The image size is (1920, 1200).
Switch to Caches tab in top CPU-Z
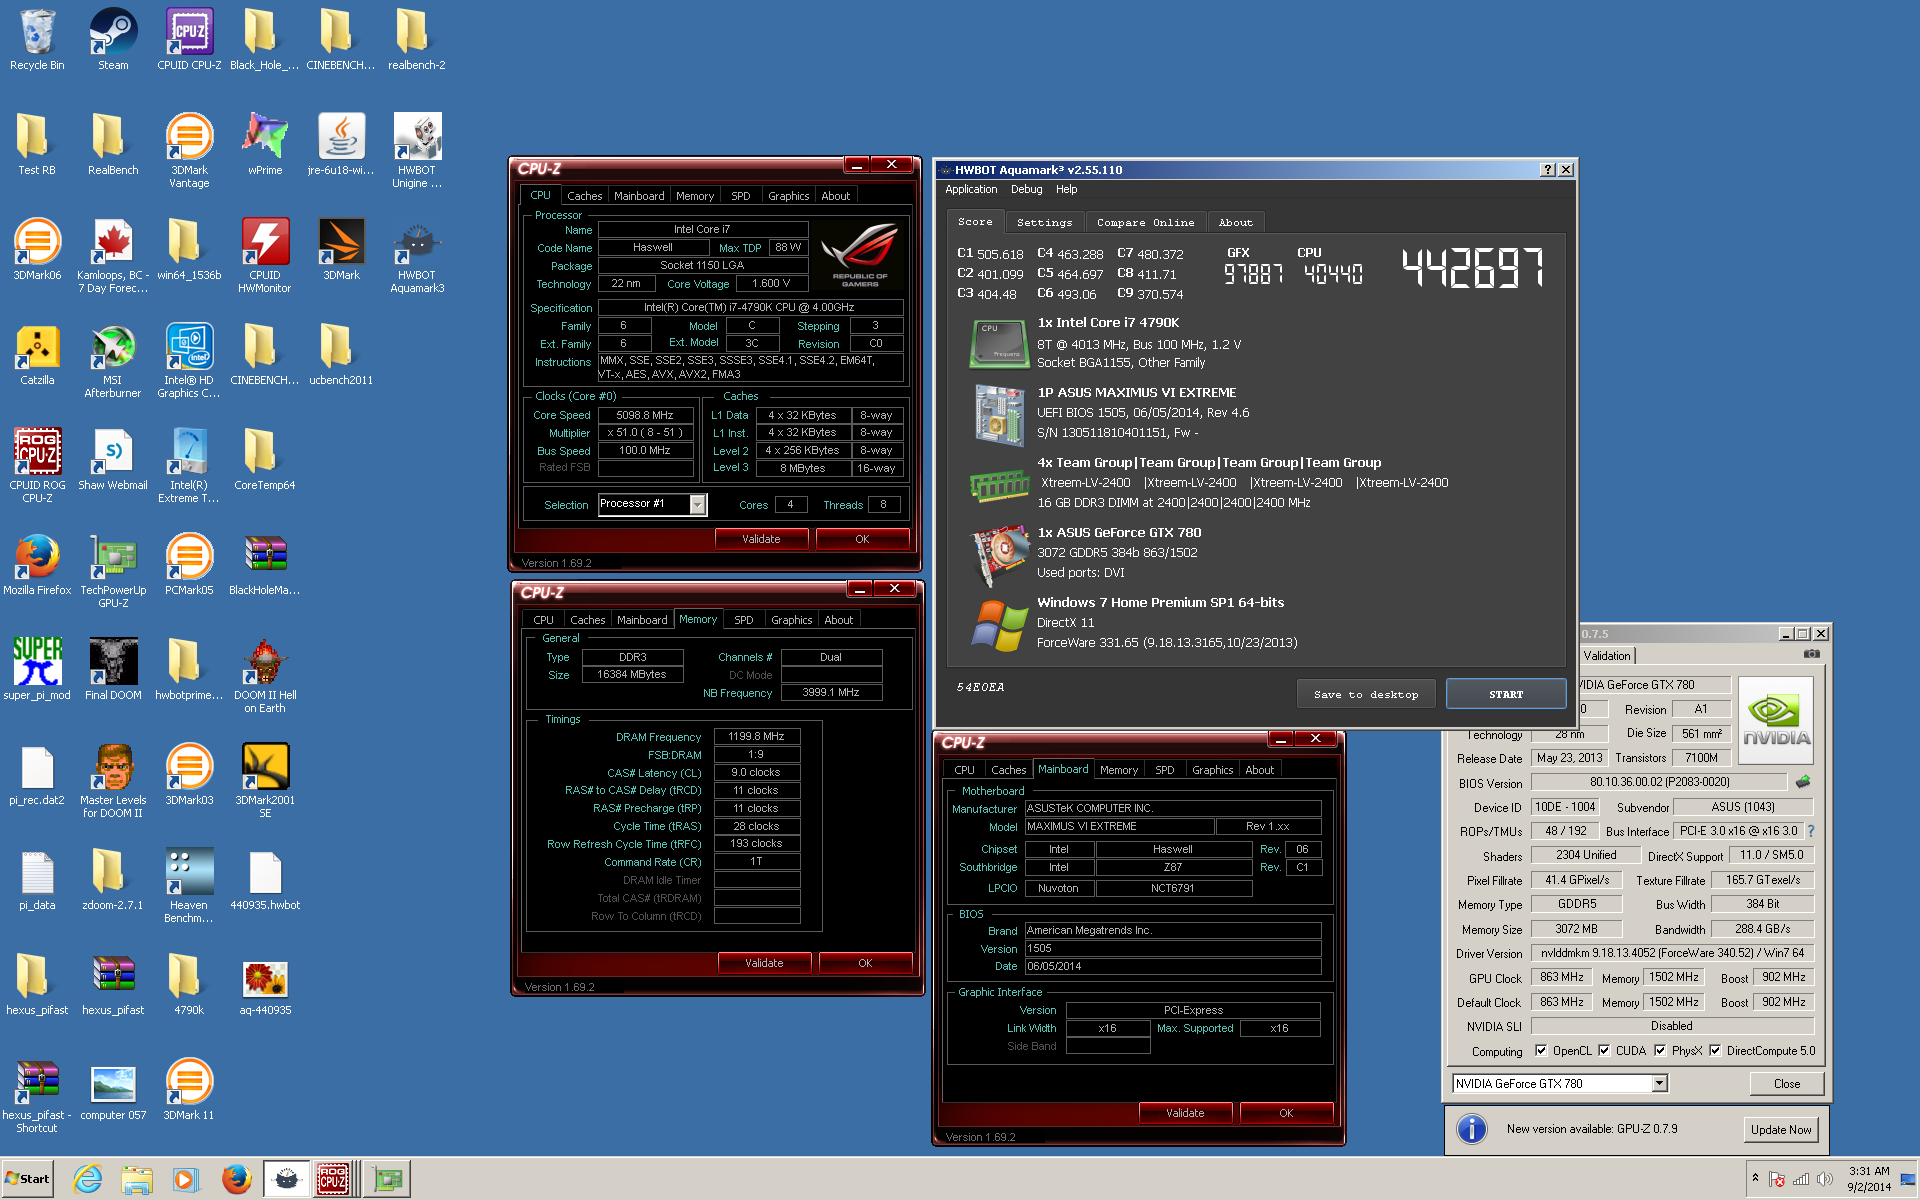(584, 196)
